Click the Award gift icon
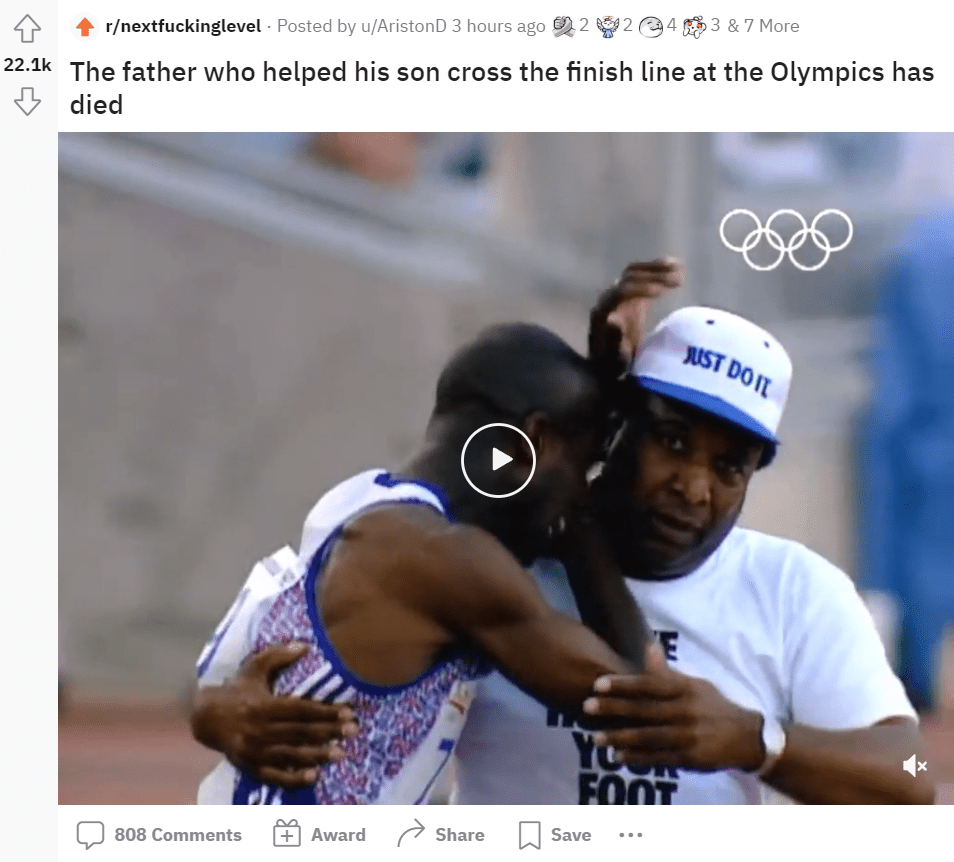The width and height of the screenshot is (954, 862). pos(287,833)
